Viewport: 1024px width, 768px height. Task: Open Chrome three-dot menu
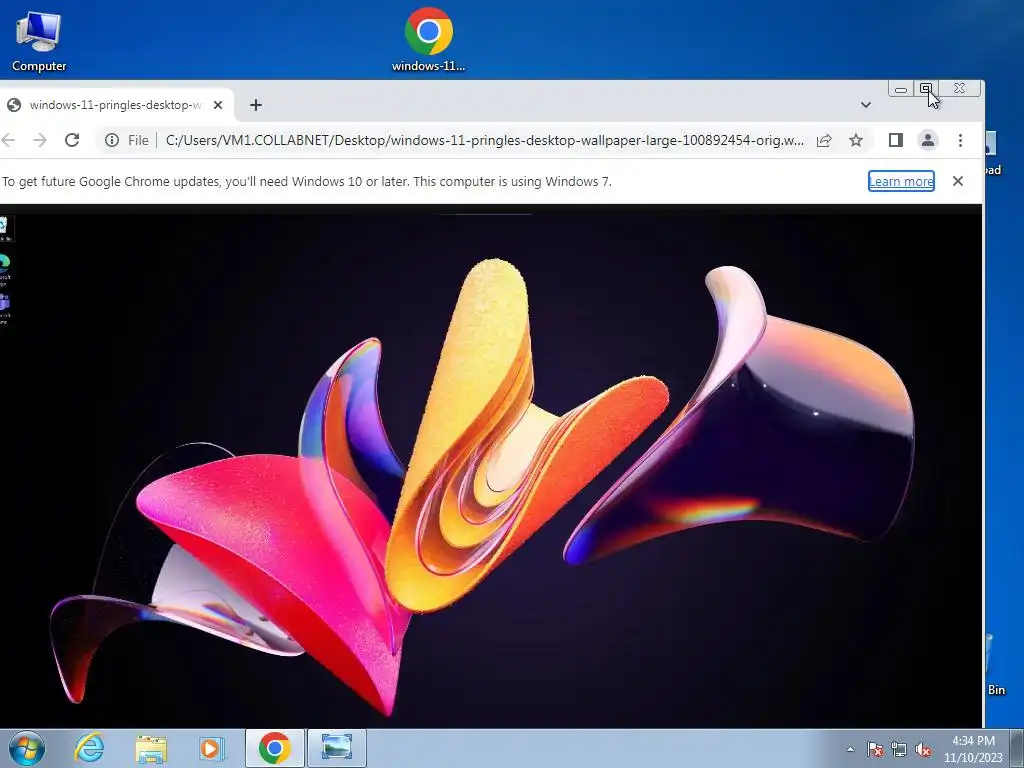960,140
